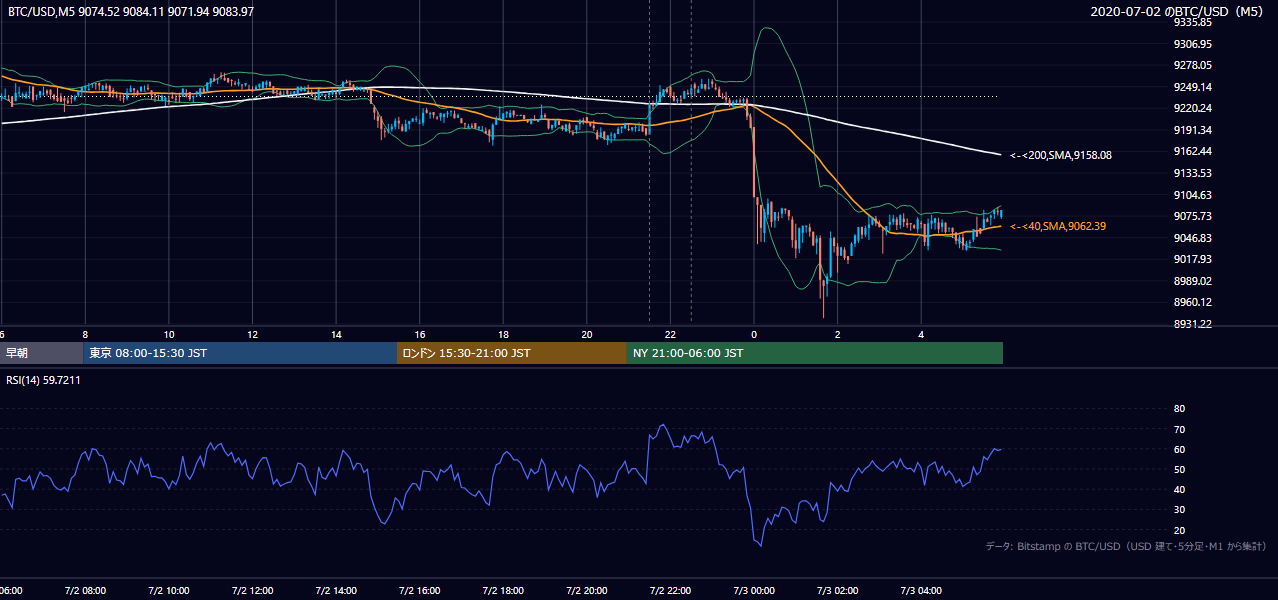This screenshot has width=1278, height=600.
Task: Click the RSI(14) 59.7211 indicator label
Action: click(x=44, y=381)
